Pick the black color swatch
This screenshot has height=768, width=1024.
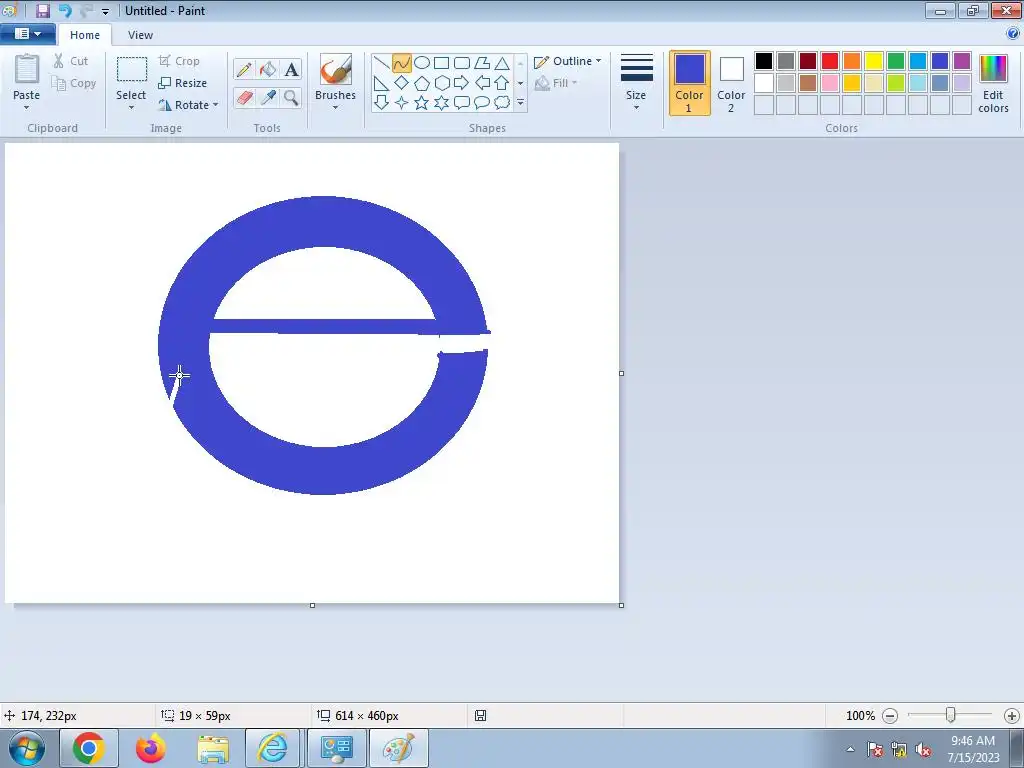pyautogui.click(x=764, y=61)
